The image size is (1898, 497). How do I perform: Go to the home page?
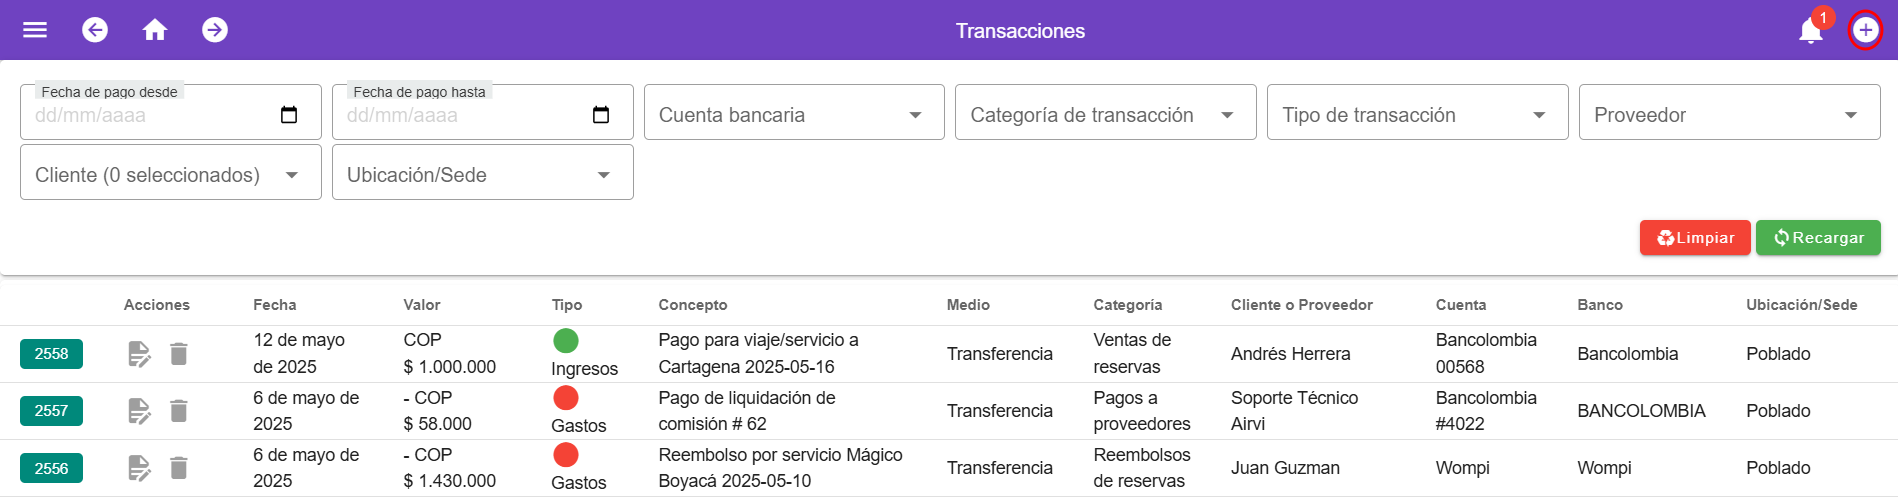pos(155,30)
